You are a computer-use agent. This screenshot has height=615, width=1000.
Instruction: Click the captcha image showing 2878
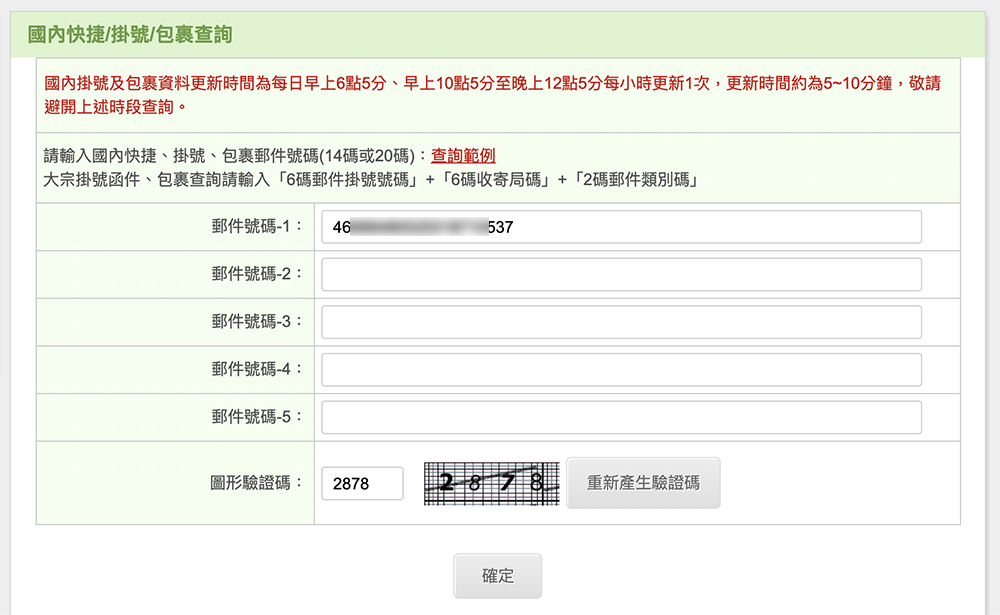[491, 484]
